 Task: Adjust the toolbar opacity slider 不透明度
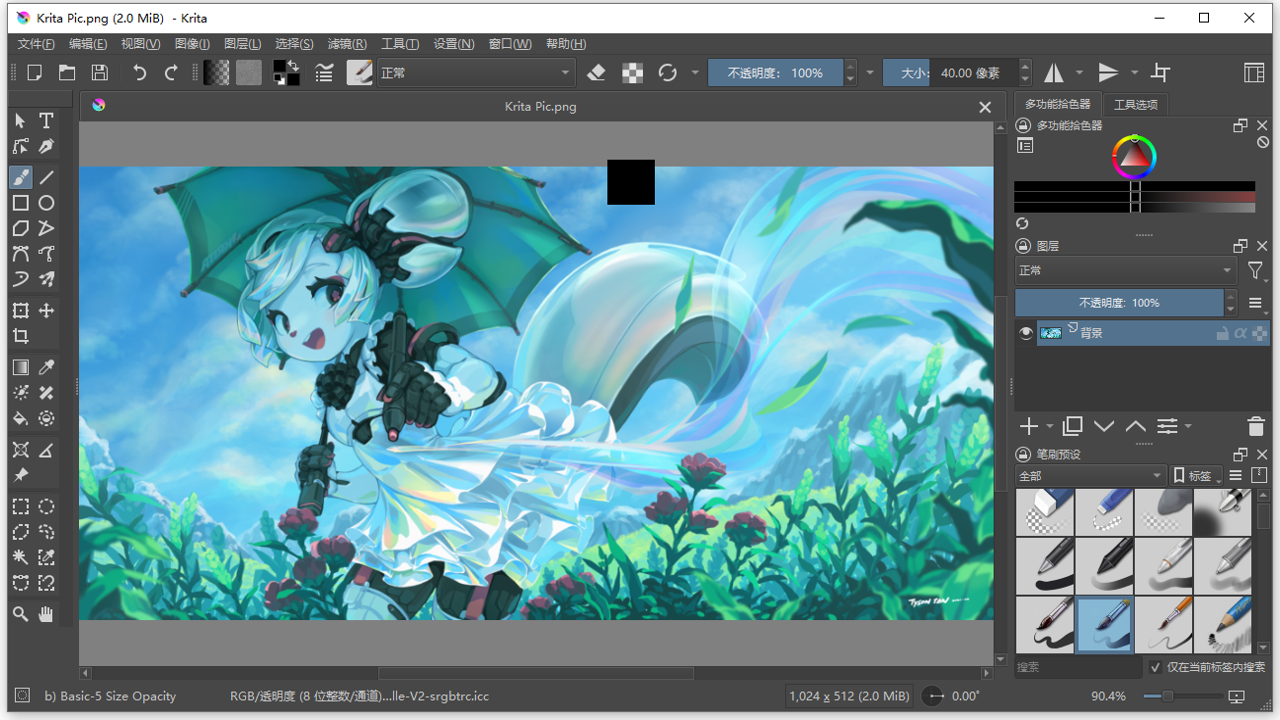point(775,73)
